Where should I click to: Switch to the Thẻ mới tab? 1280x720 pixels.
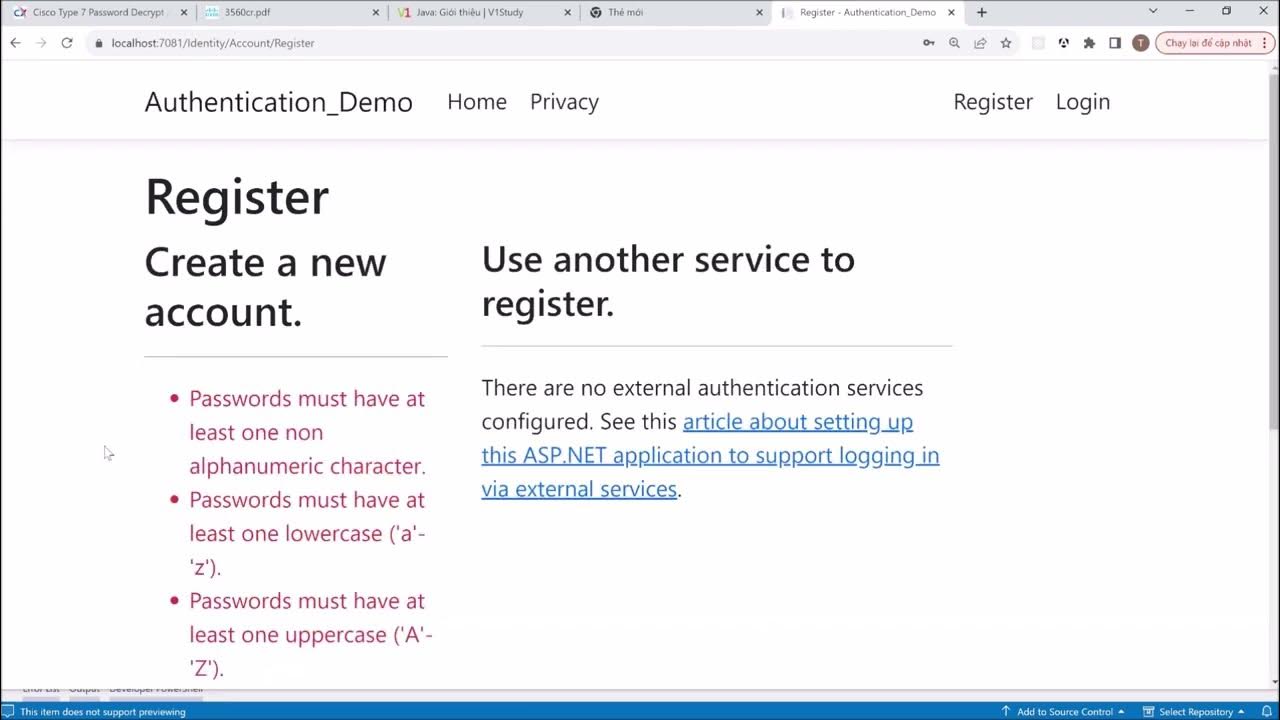(x=674, y=12)
